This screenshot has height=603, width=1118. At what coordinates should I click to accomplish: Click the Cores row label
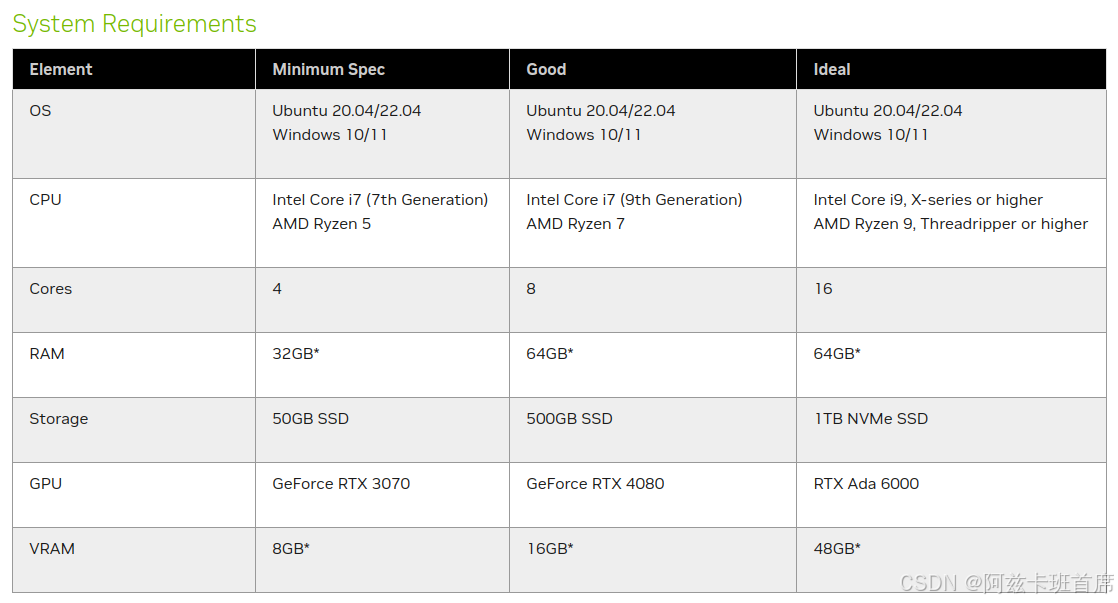[50, 289]
